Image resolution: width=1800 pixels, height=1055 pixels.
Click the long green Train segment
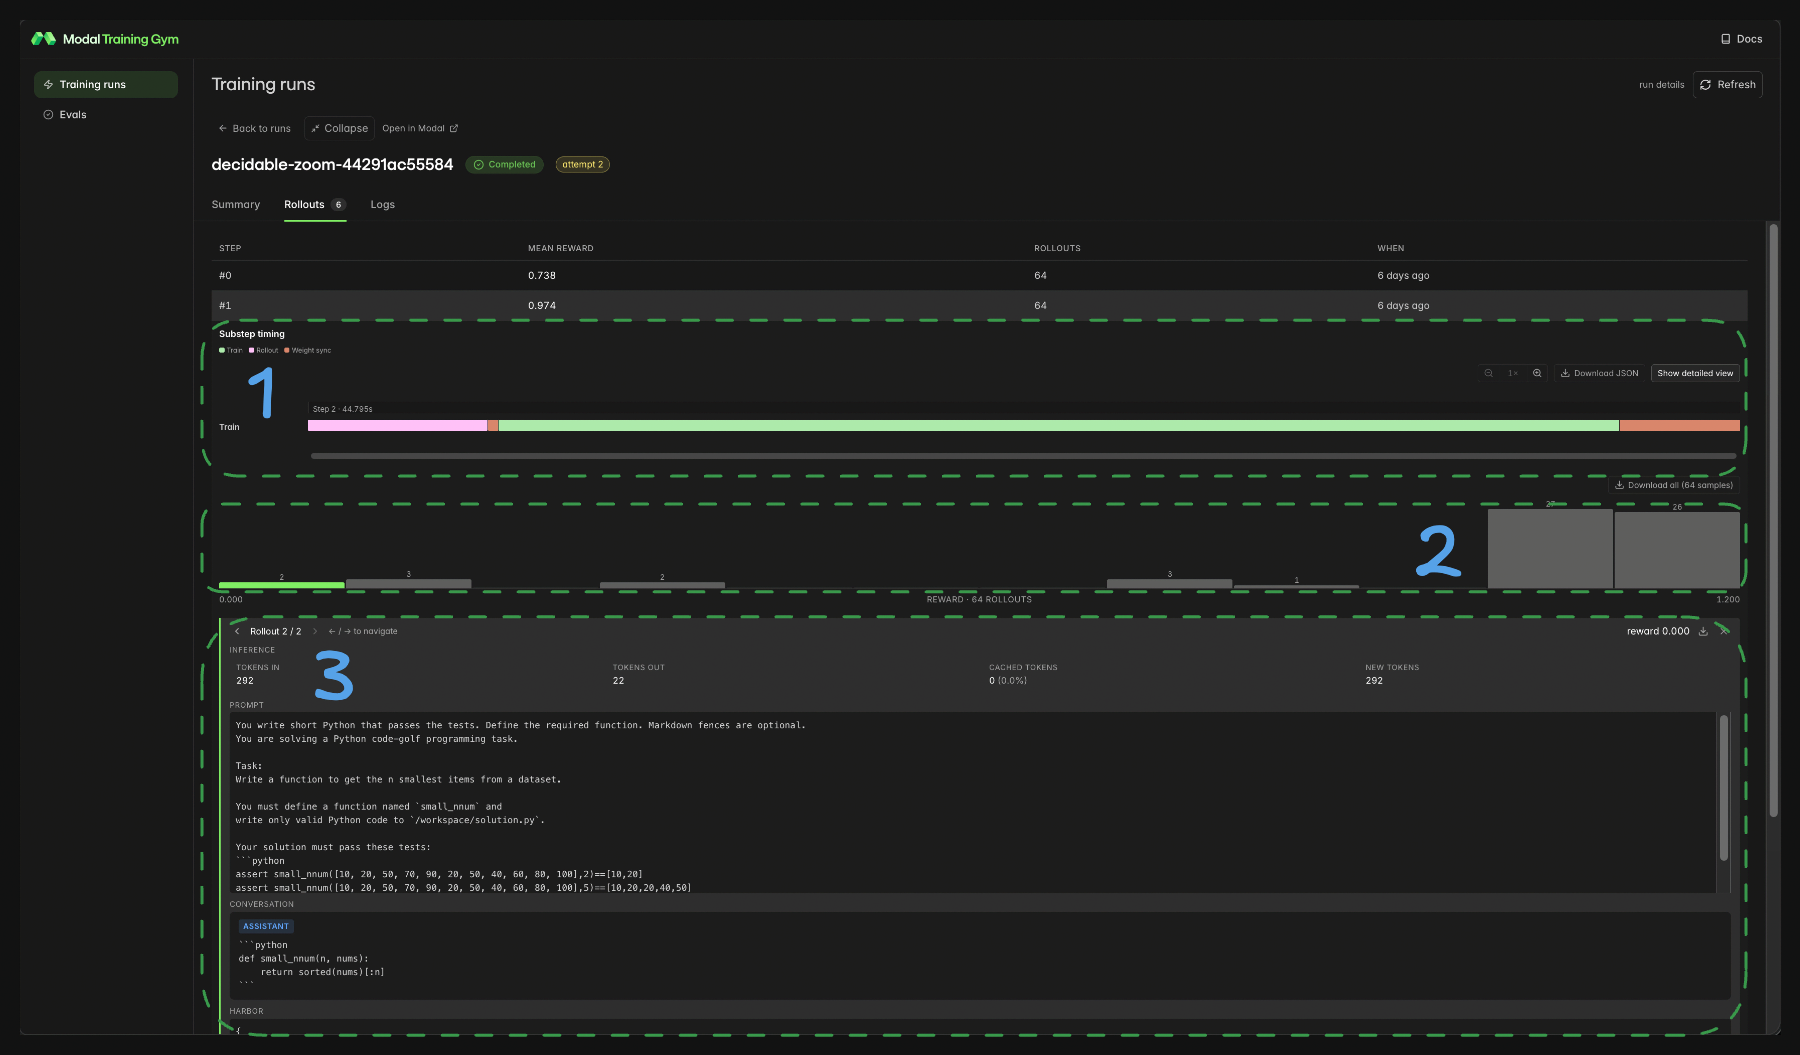1058,426
